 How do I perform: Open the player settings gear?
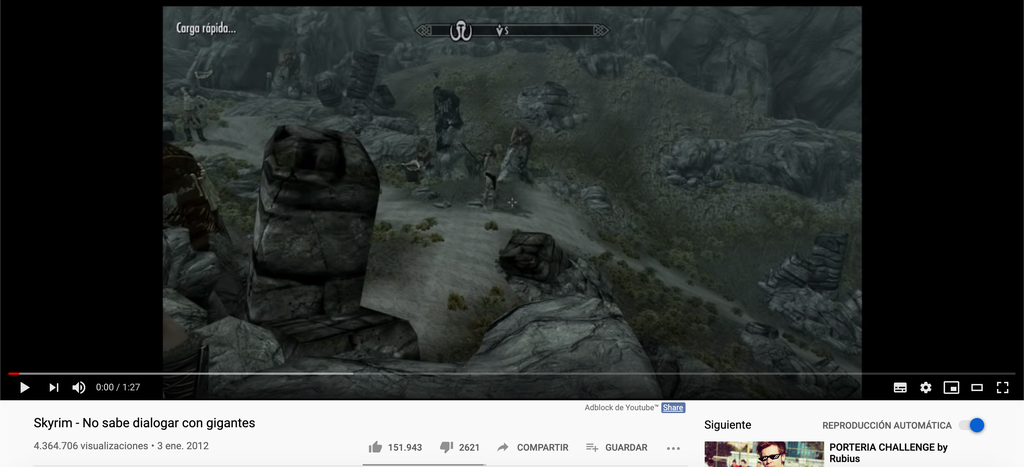pos(925,387)
